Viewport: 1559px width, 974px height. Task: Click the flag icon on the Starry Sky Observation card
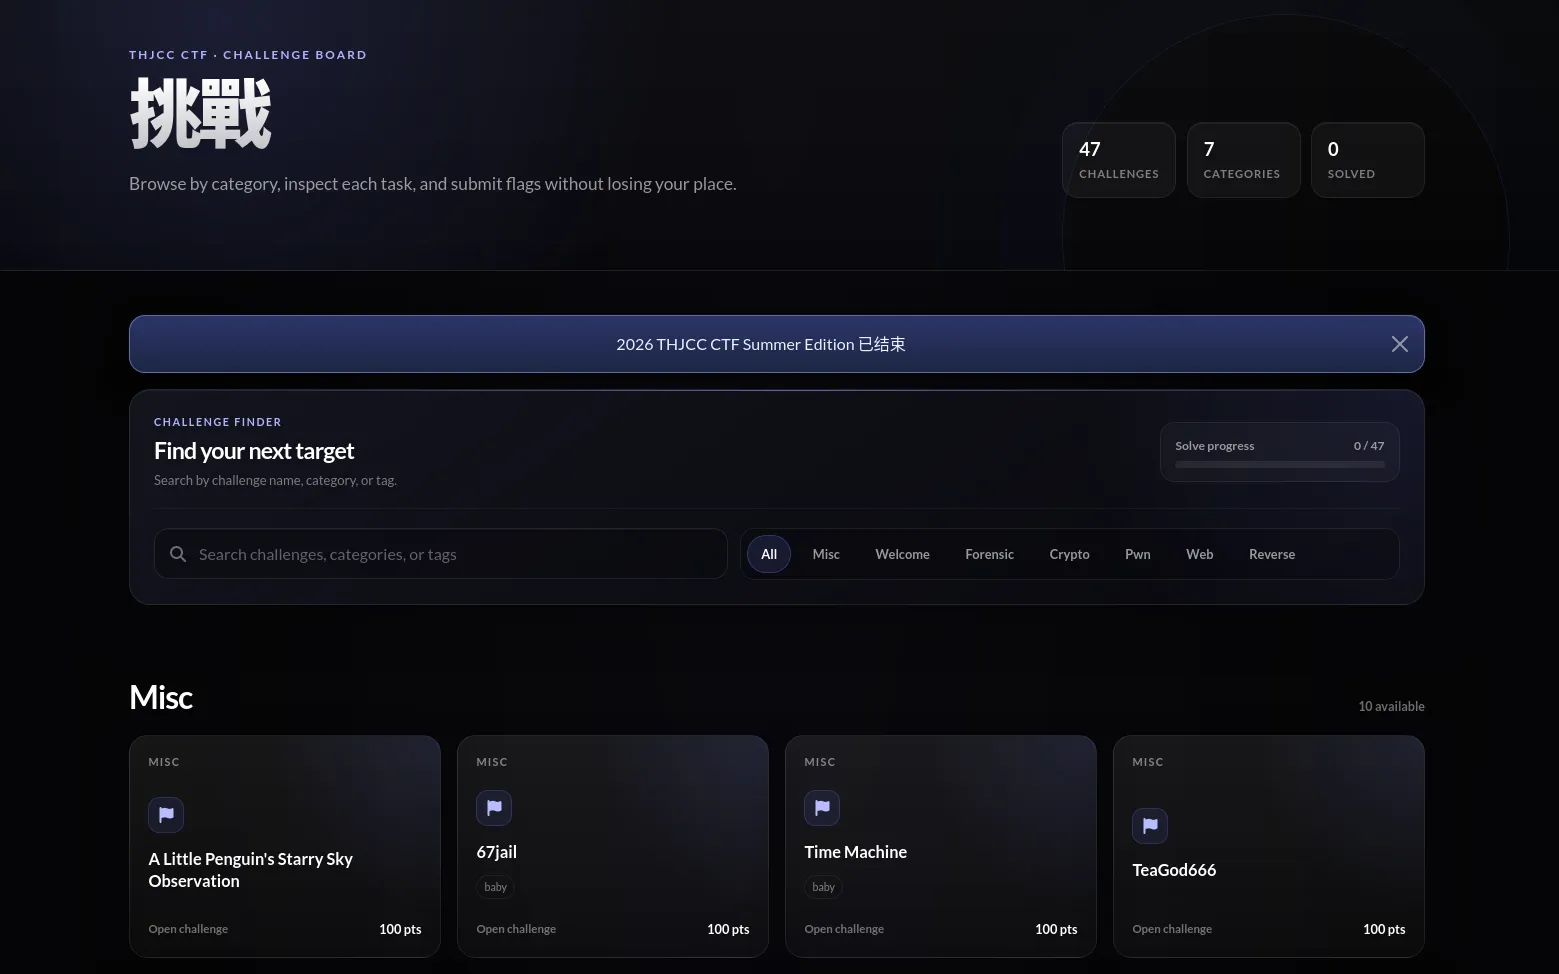166,815
